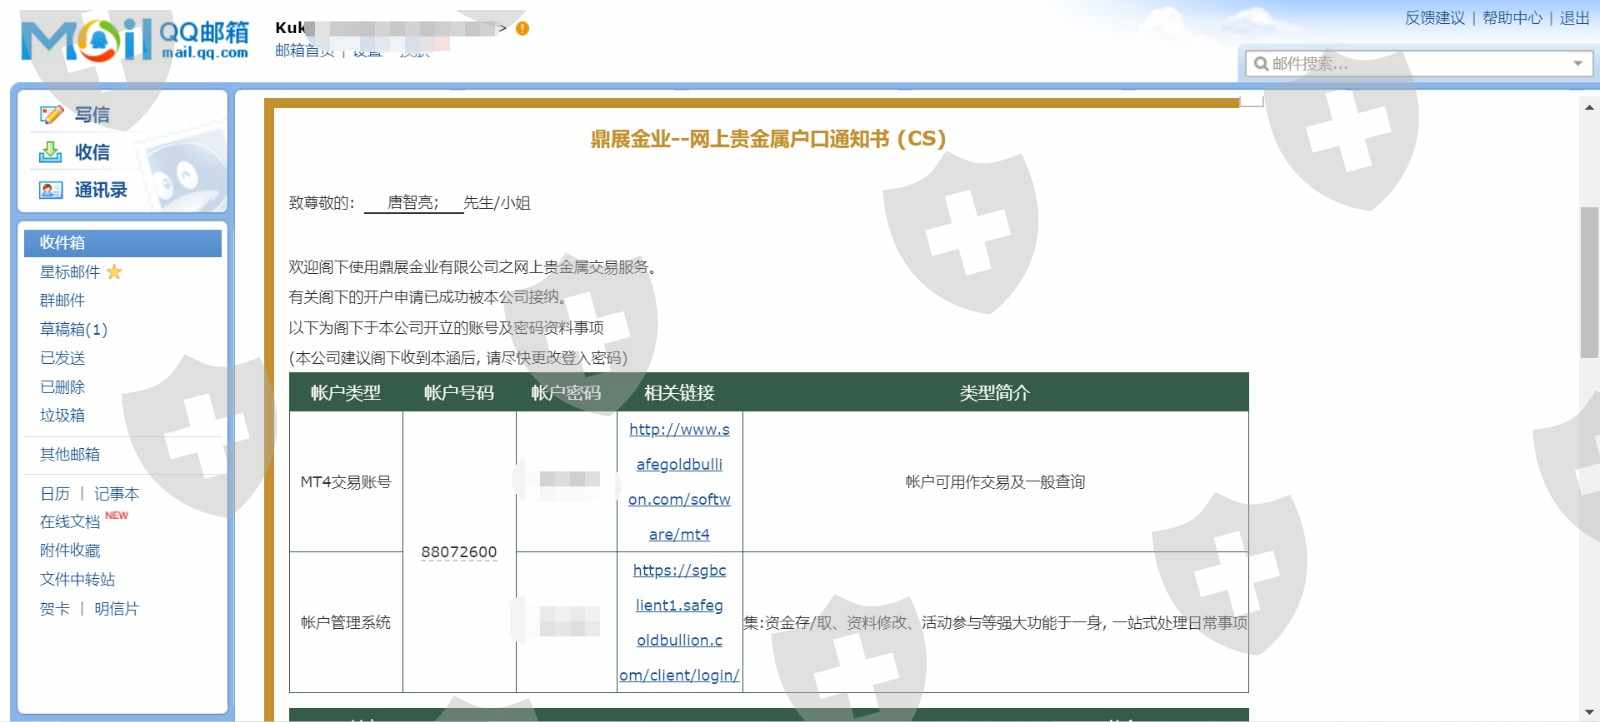Open the 明信片 postcards link
Screen dimensions: 1600x722
117,609
